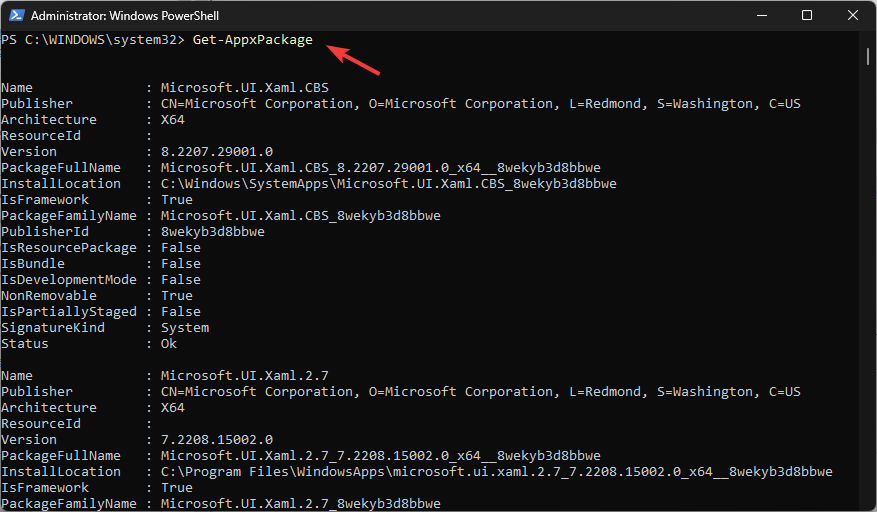The image size is (877, 512).
Task: Click the SignatureKind System value
Action: click(185, 328)
